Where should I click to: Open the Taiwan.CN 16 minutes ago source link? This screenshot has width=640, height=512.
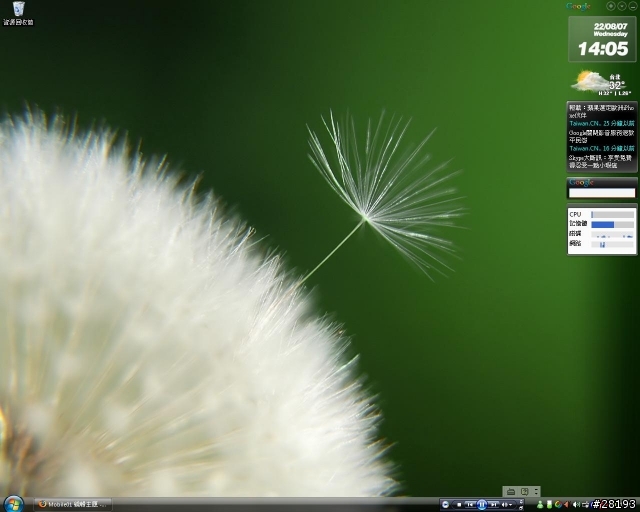(x=602, y=148)
